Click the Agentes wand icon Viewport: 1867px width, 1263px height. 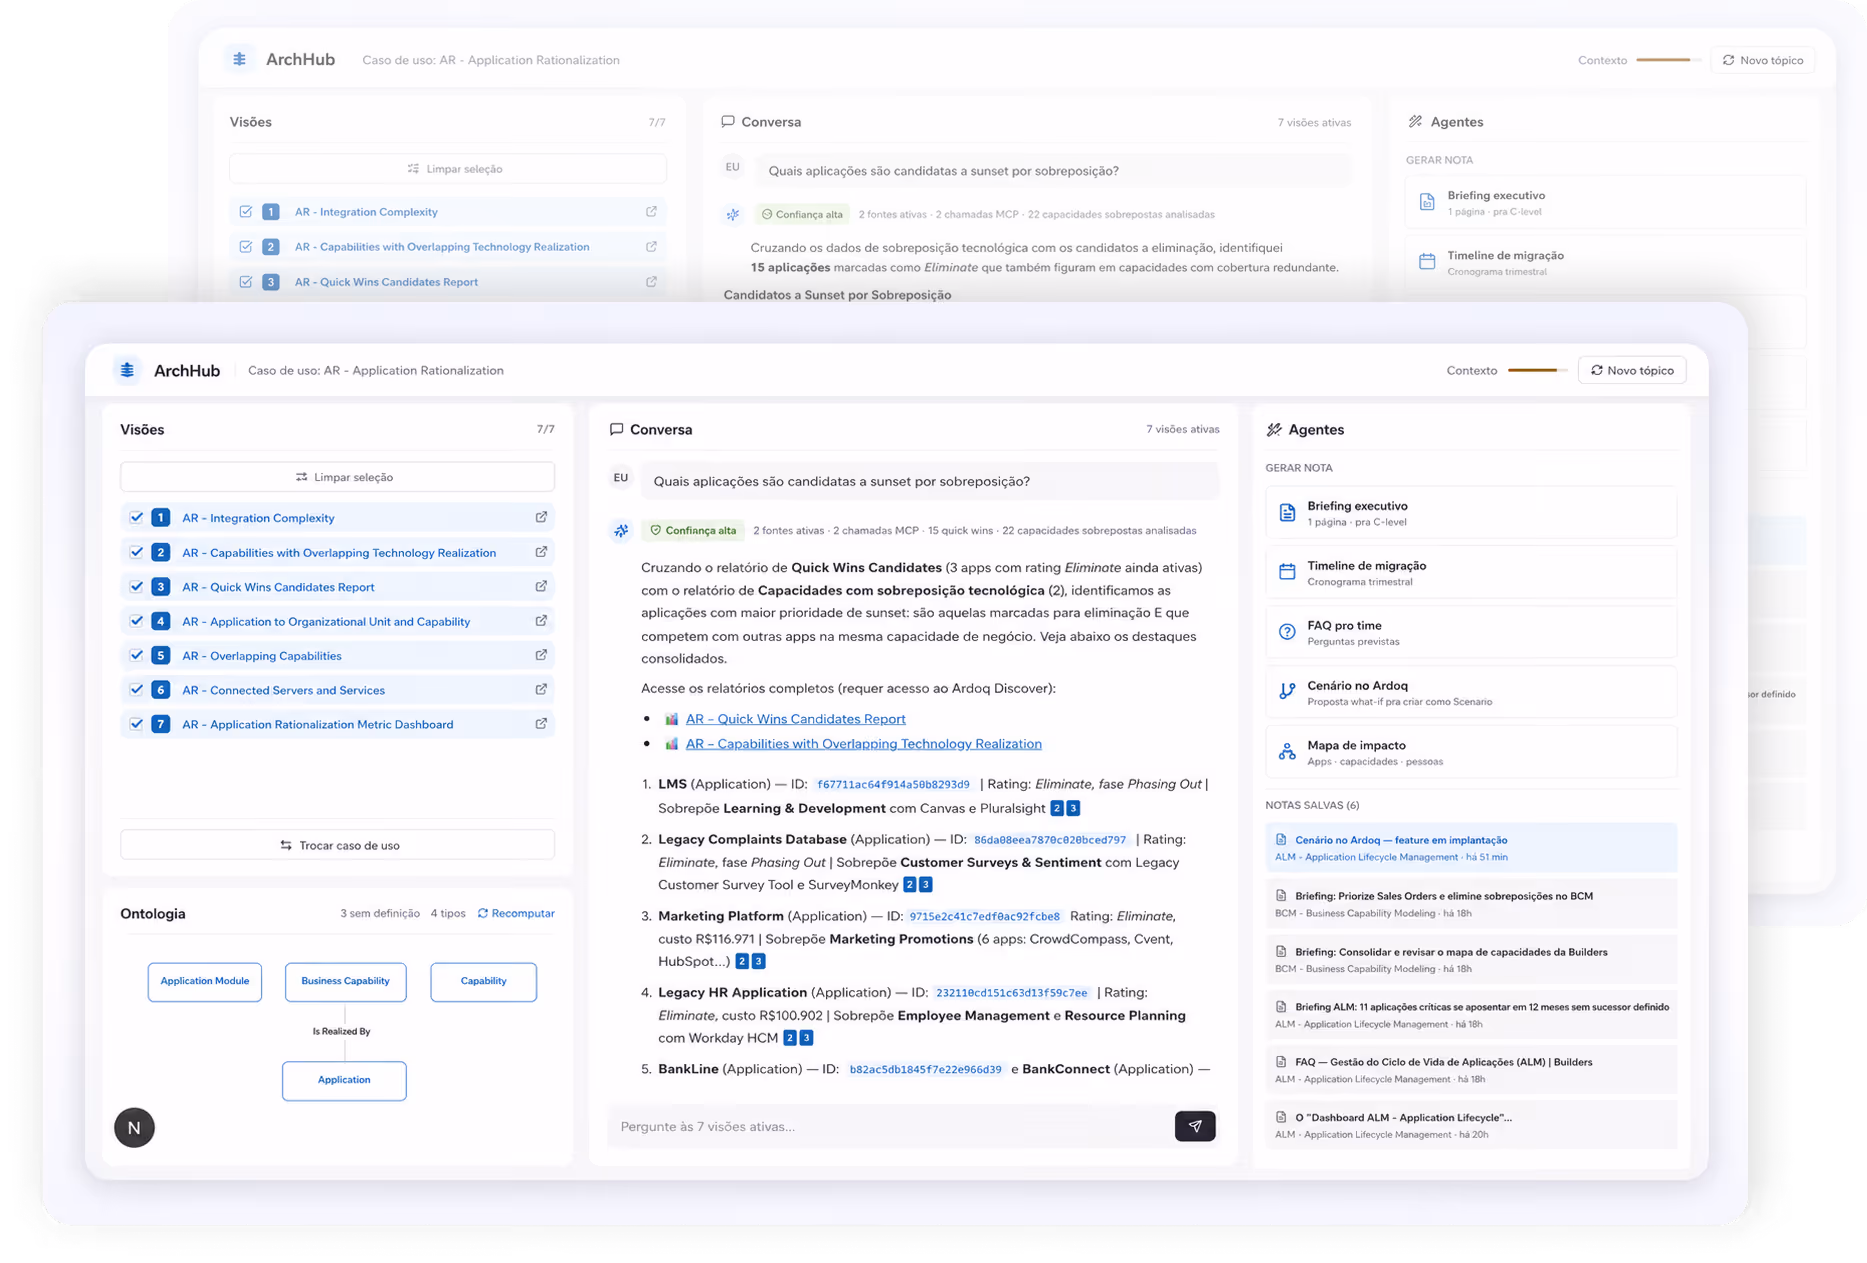point(1274,430)
